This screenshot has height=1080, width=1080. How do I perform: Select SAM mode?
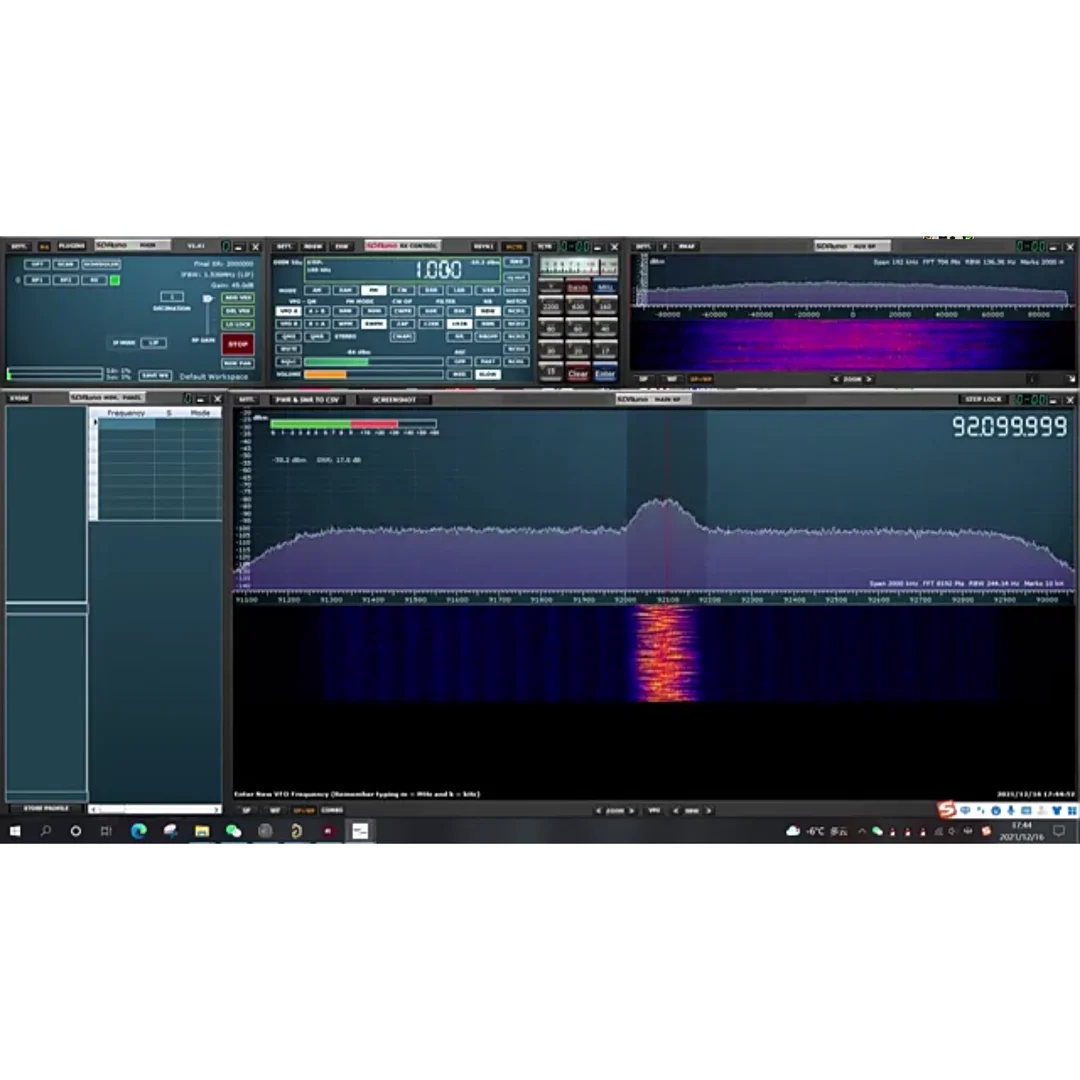click(345, 290)
